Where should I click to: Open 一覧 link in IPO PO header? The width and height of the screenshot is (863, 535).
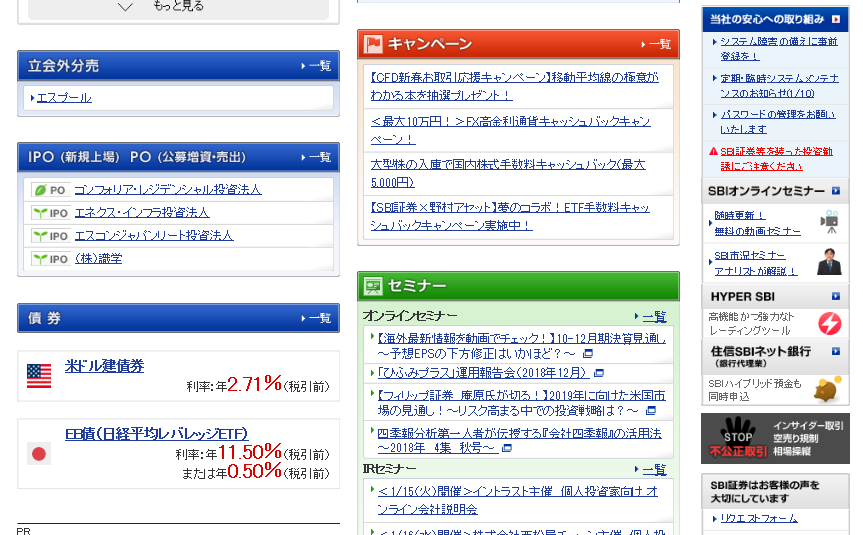pyautogui.click(x=316, y=157)
